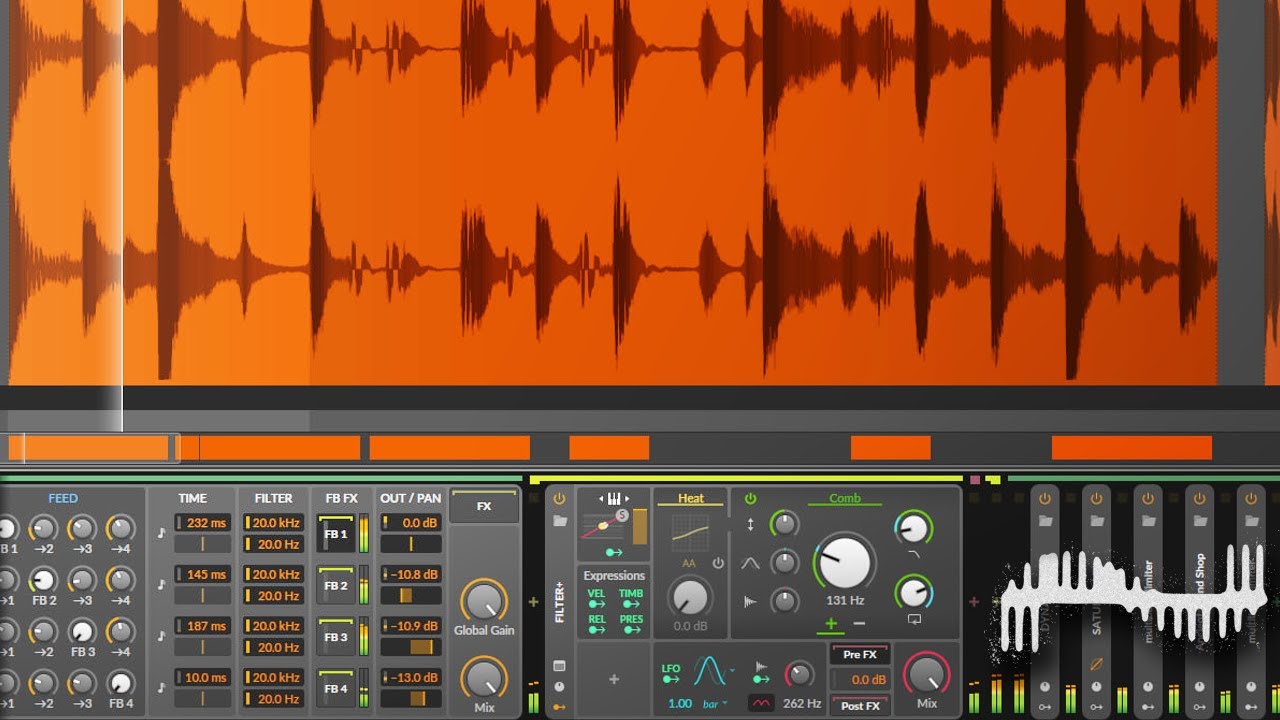Open the LFO waveform shape dropdown

[731, 669]
